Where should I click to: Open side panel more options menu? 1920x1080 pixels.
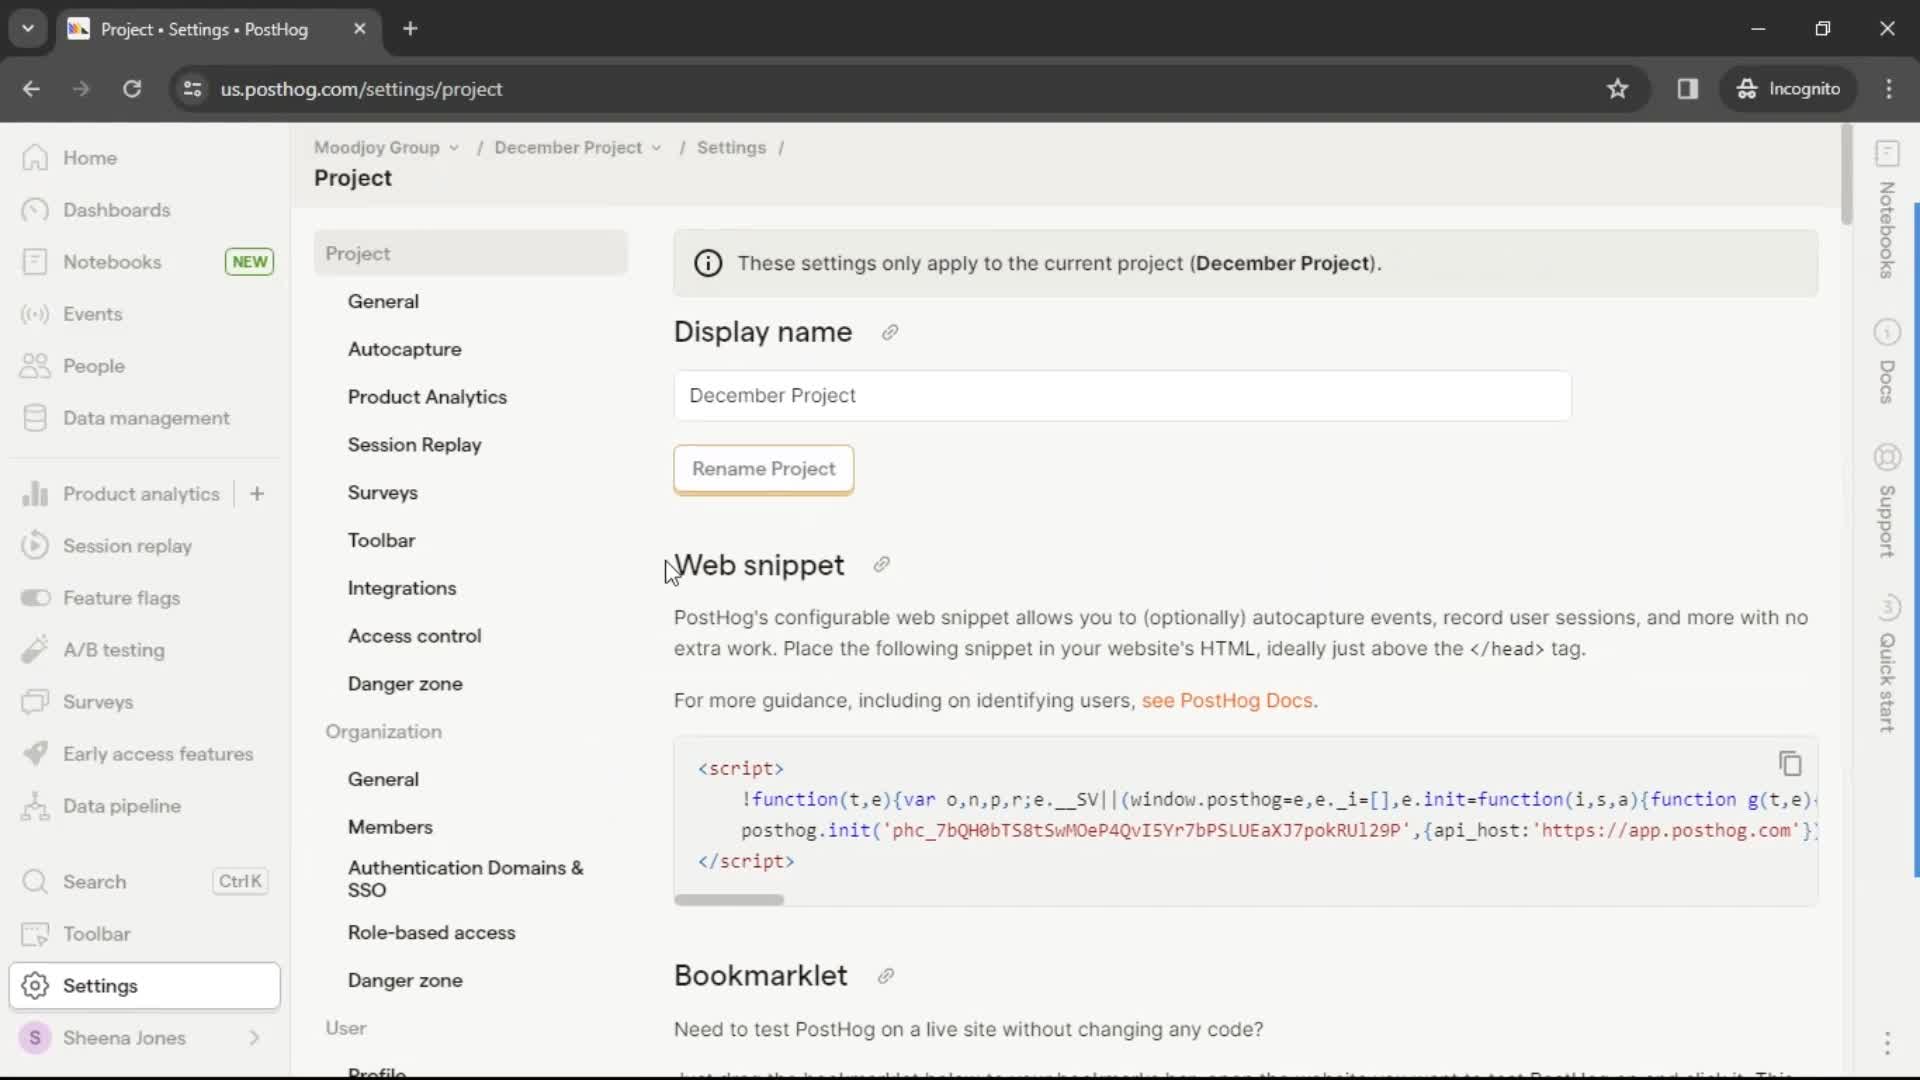[1887, 1043]
